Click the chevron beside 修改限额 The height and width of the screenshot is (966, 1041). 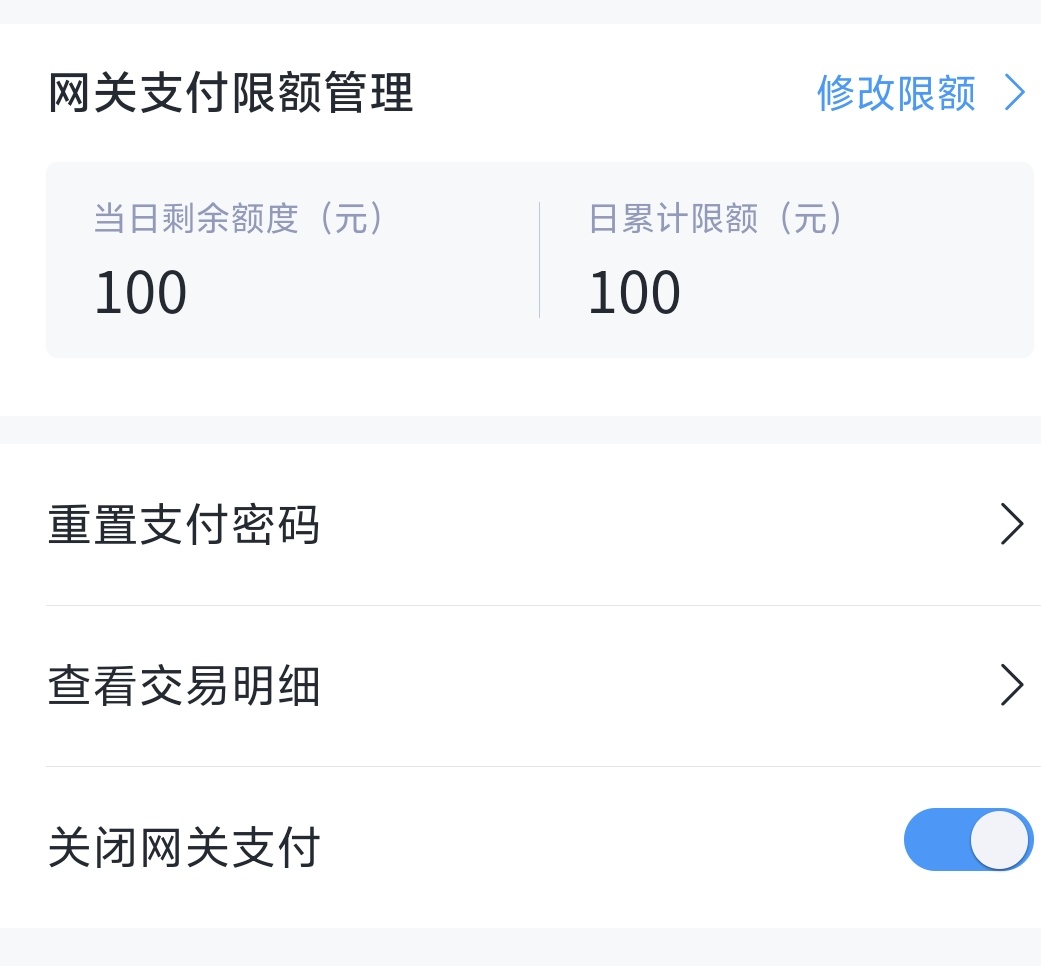[x=1015, y=94]
